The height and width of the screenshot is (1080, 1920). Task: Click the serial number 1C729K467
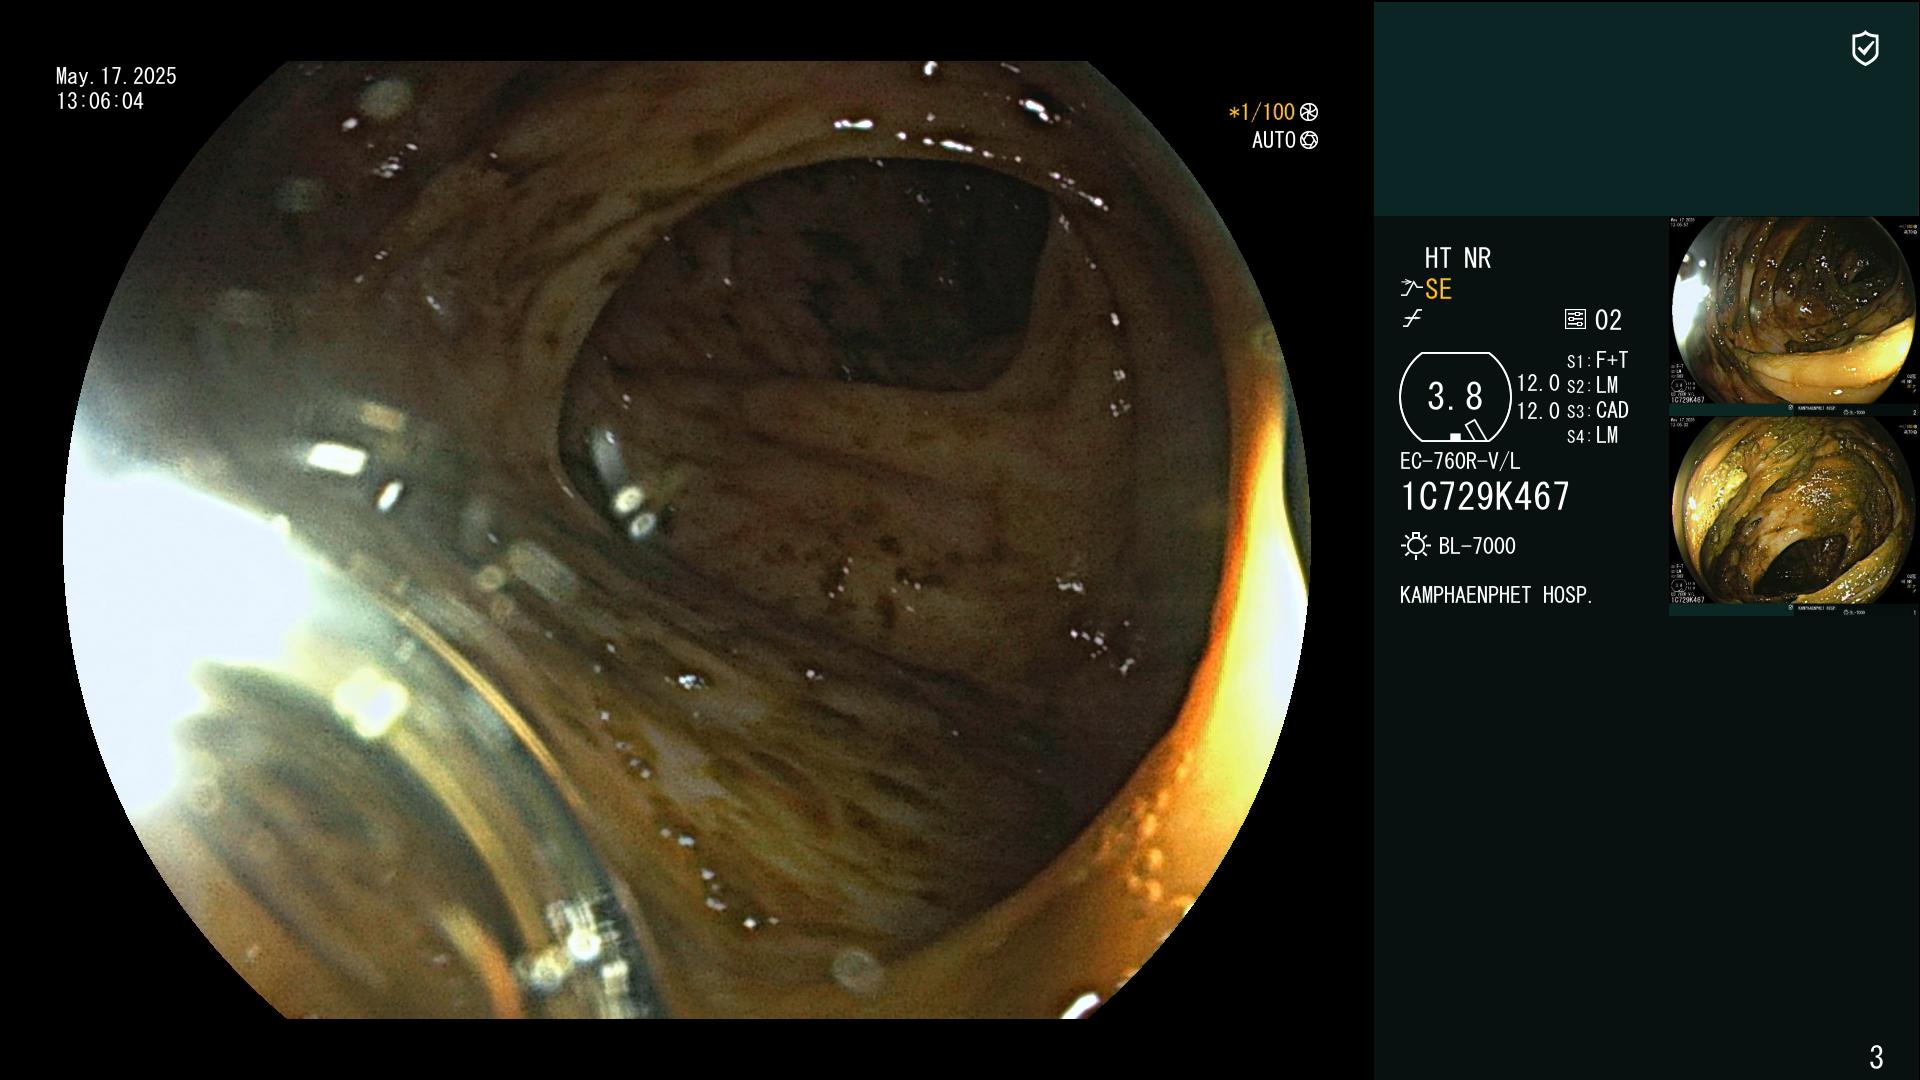coord(1485,497)
